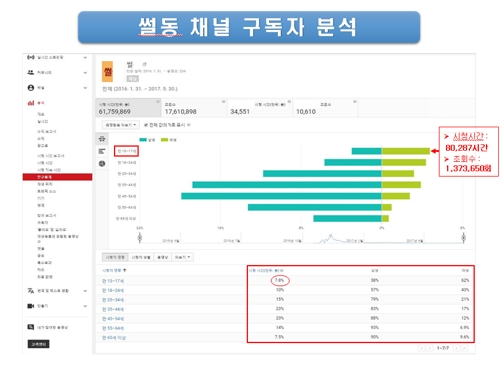Toggle the percent-of-total display checkbox

pos(146,125)
